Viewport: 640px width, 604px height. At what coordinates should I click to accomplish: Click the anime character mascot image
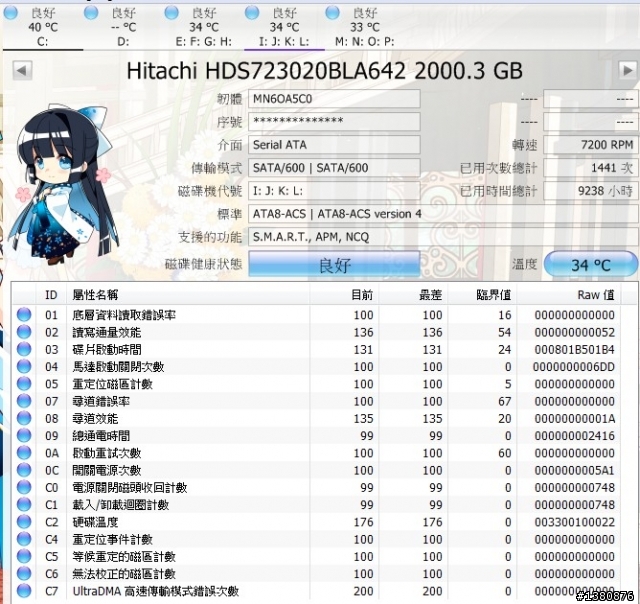point(63,182)
